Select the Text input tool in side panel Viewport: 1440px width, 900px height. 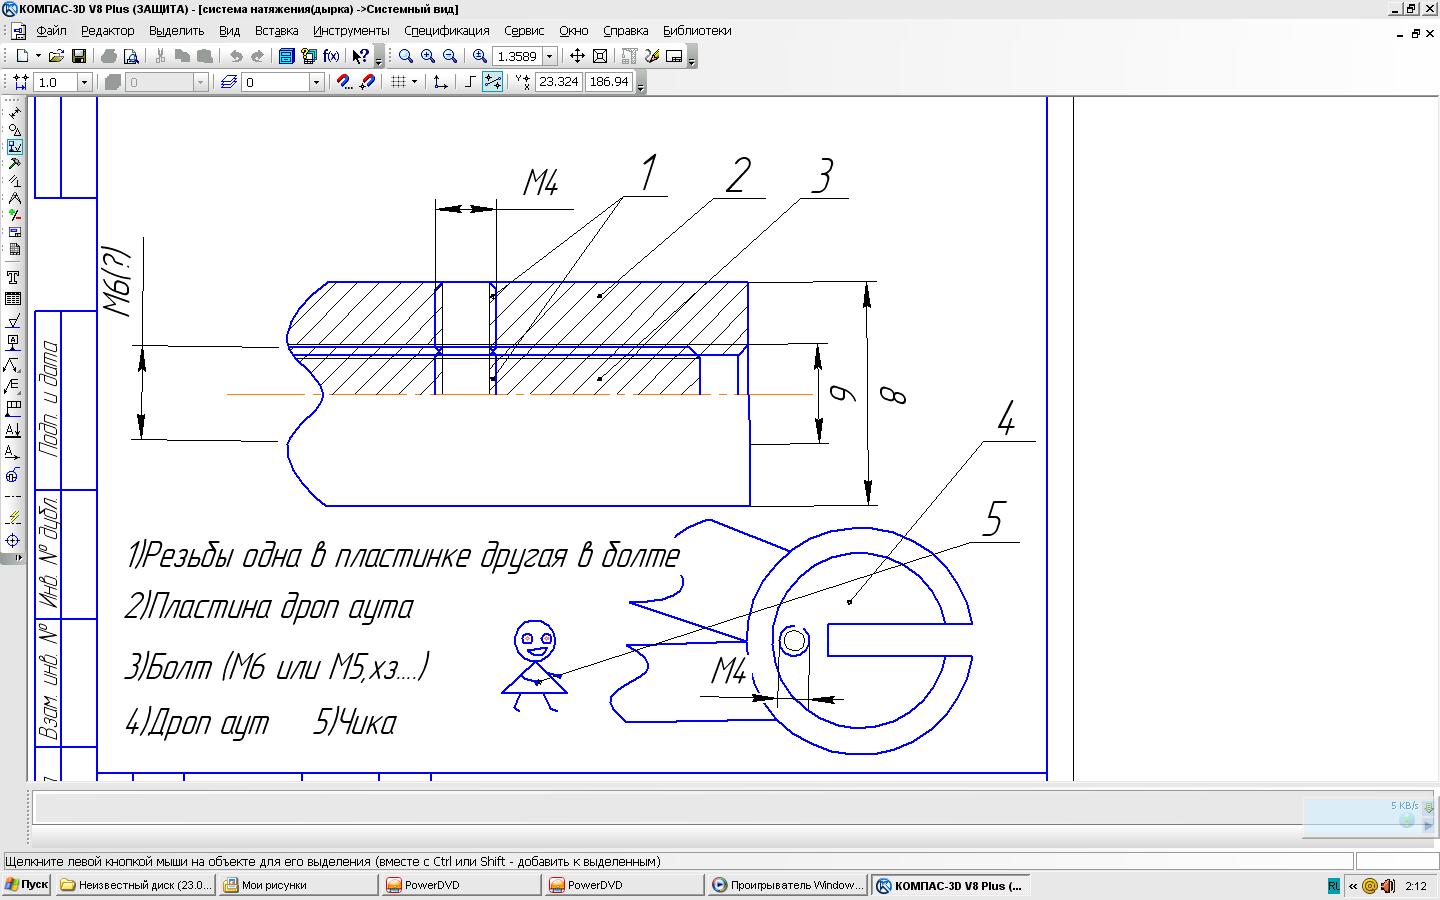coord(14,277)
